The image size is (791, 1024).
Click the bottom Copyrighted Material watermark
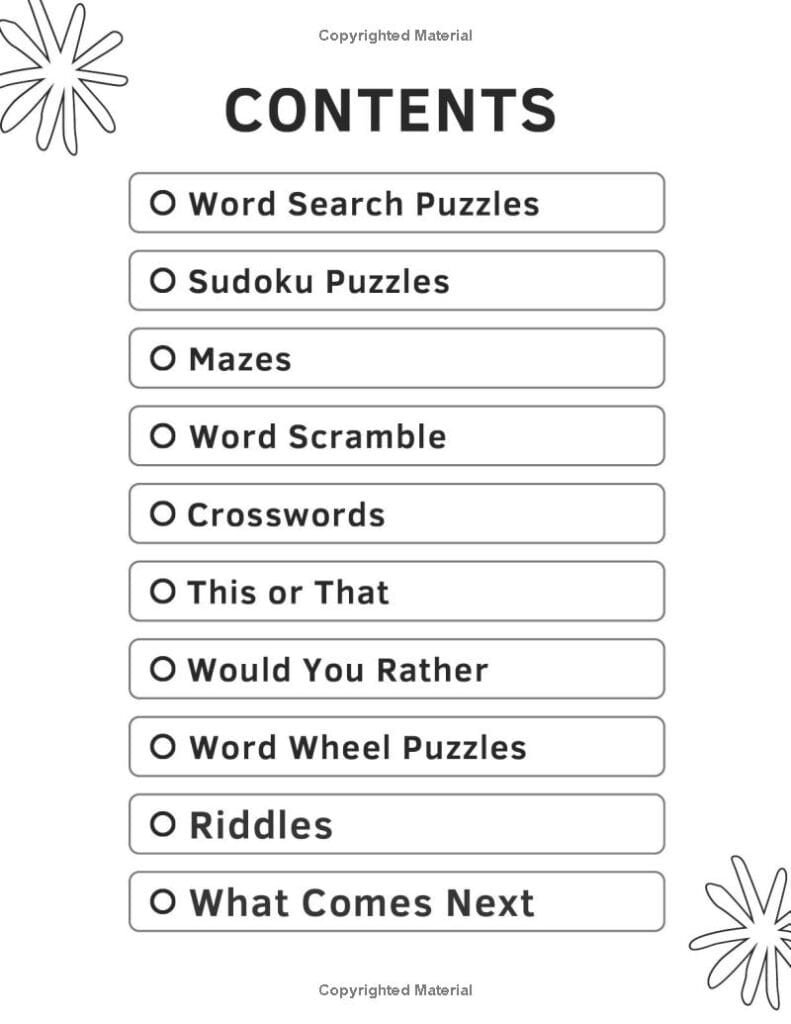coord(395,990)
